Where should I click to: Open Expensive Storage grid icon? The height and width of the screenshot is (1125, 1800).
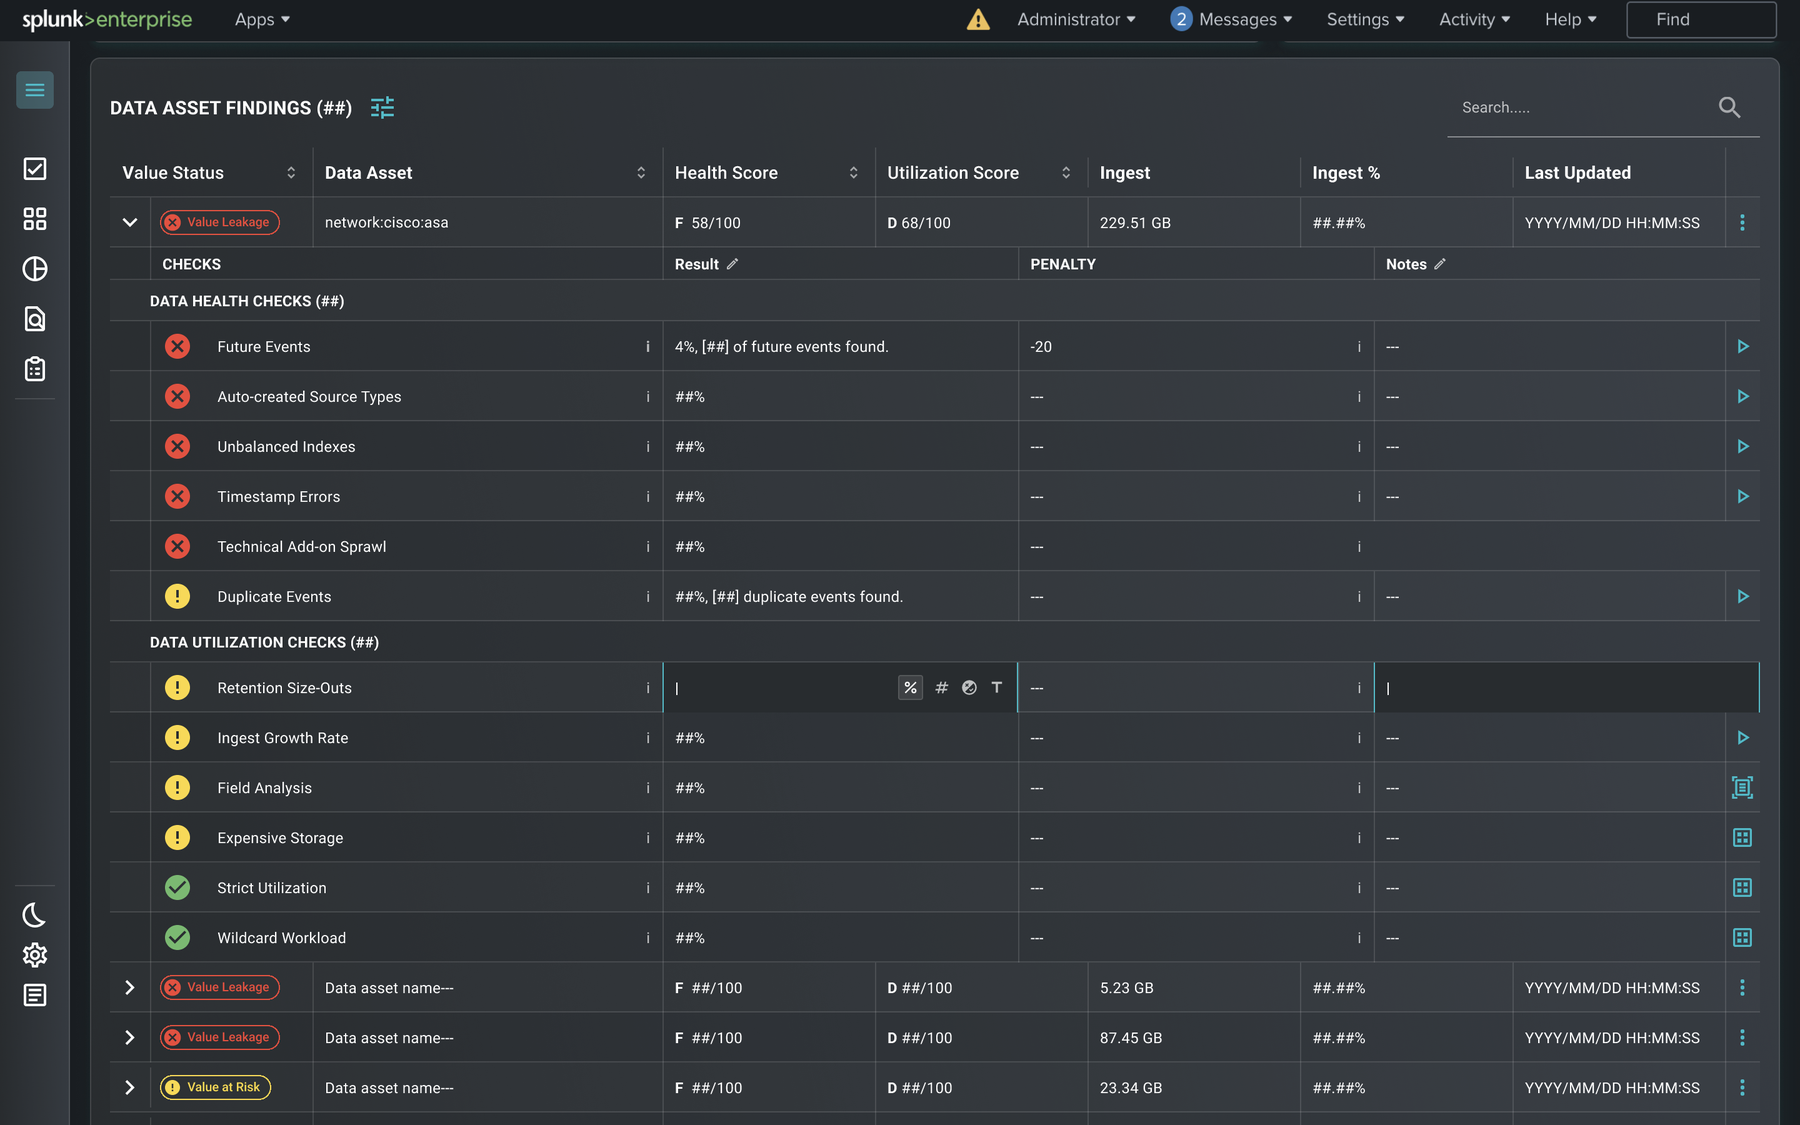coord(1742,838)
